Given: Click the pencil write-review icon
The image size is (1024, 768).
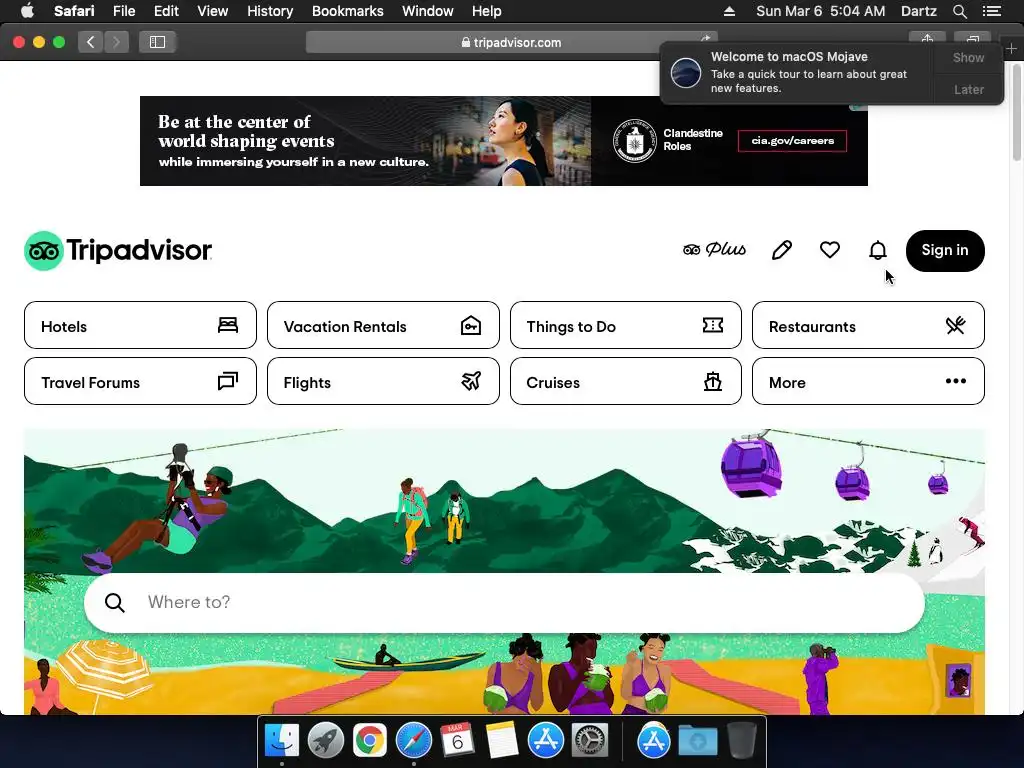Looking at the screenshot, I should (782, 250).
